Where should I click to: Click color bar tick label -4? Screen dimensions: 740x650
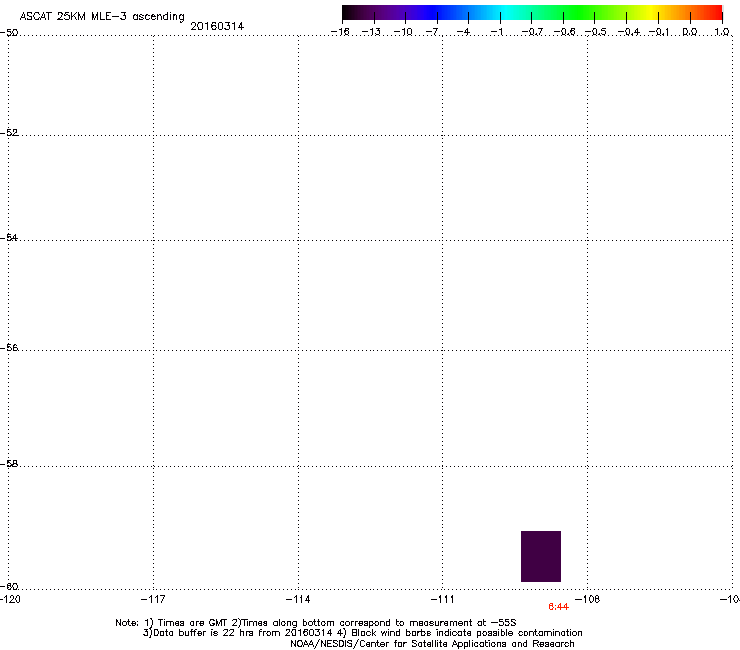click(463, 32)
